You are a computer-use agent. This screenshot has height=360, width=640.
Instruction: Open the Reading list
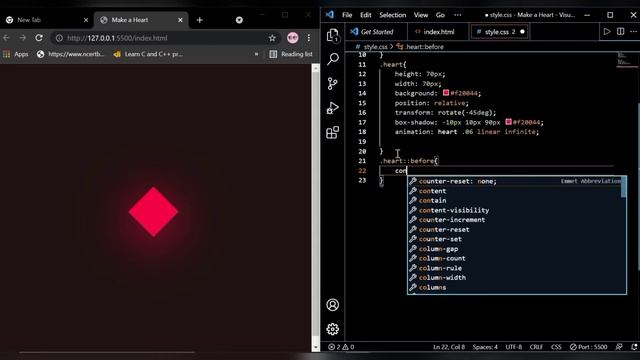point(291,54)
